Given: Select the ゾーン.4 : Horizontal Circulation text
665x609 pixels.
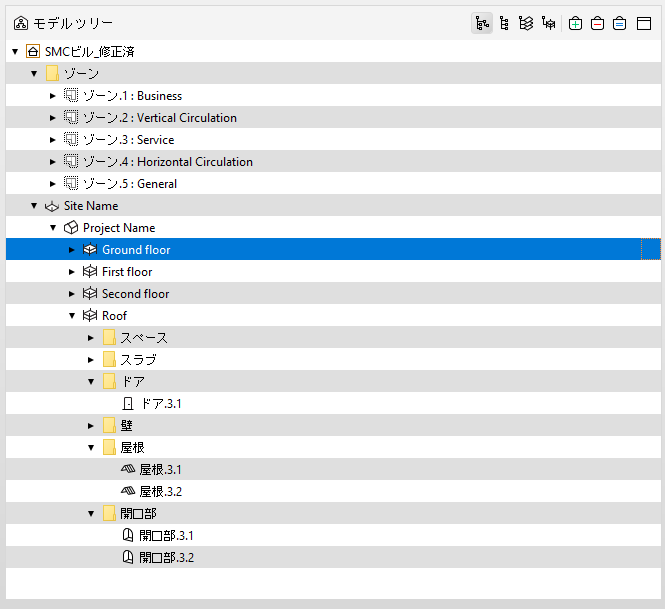Looking at the screenshot, I should [x=168, y=162].
